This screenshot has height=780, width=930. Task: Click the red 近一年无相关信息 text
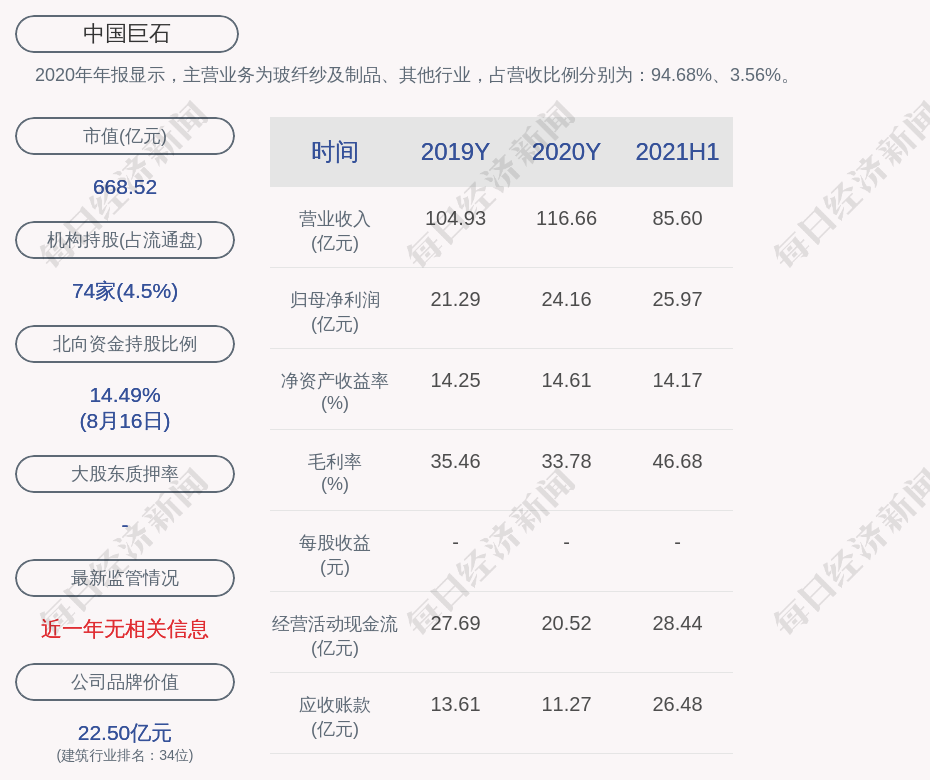125,629
